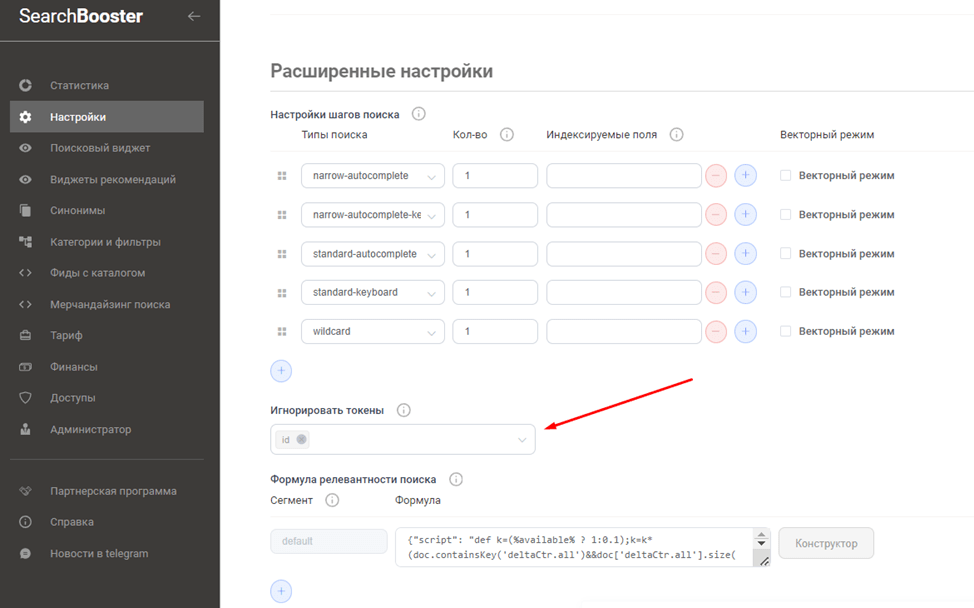Add new search step with plus circle
This screenshot has height=608, width=974.
tap(282, 371)
